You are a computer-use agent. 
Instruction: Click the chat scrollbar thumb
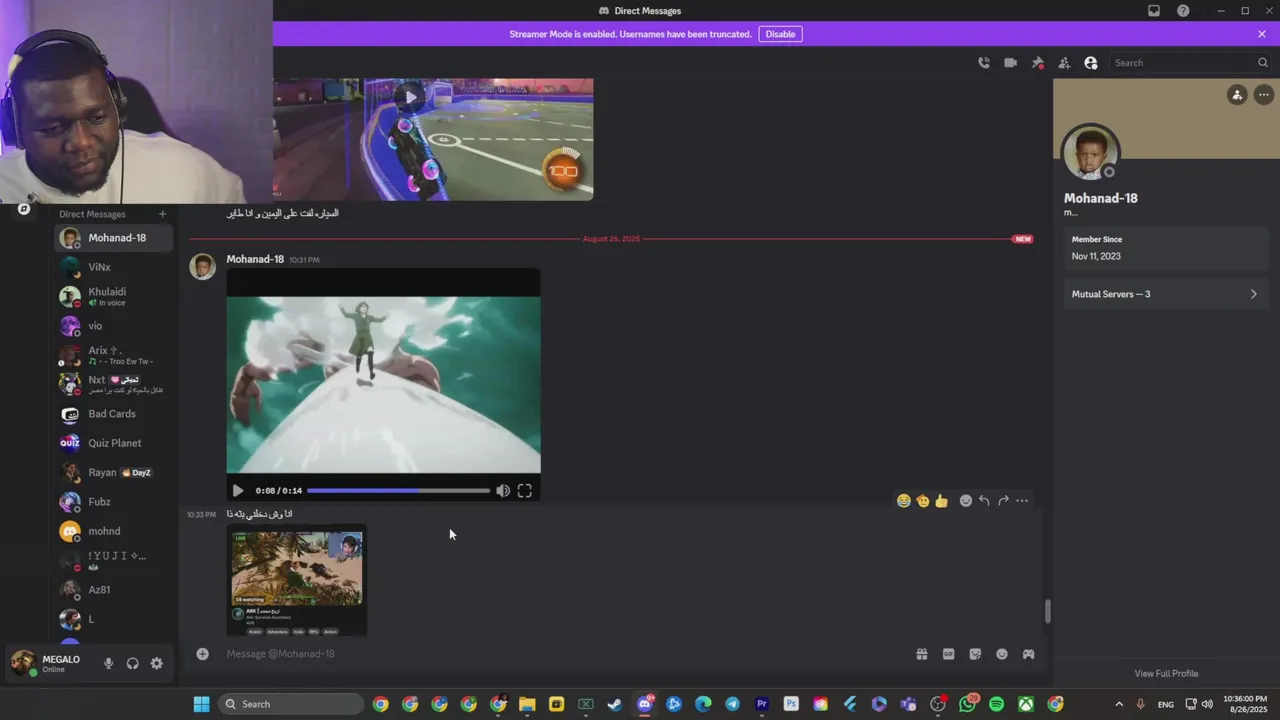tap(1047, 611)
